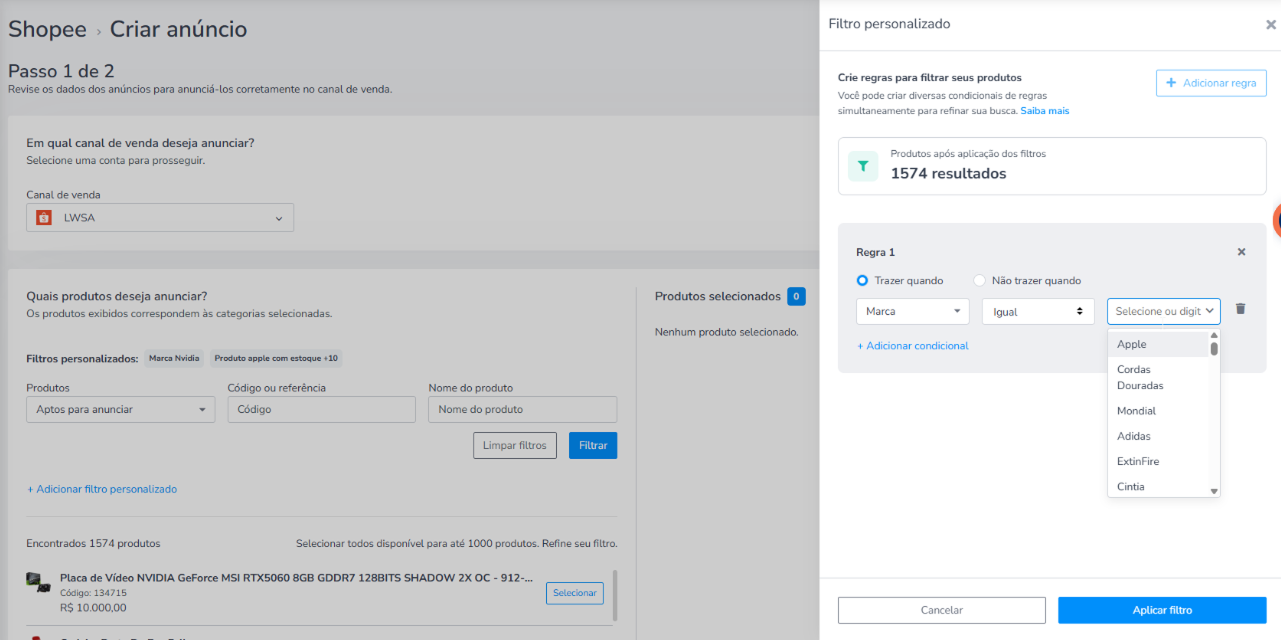This screenshot has height=640, width=1281.
Task: Close the Filtro personalizado panel
Action: tap(1270, 25)
